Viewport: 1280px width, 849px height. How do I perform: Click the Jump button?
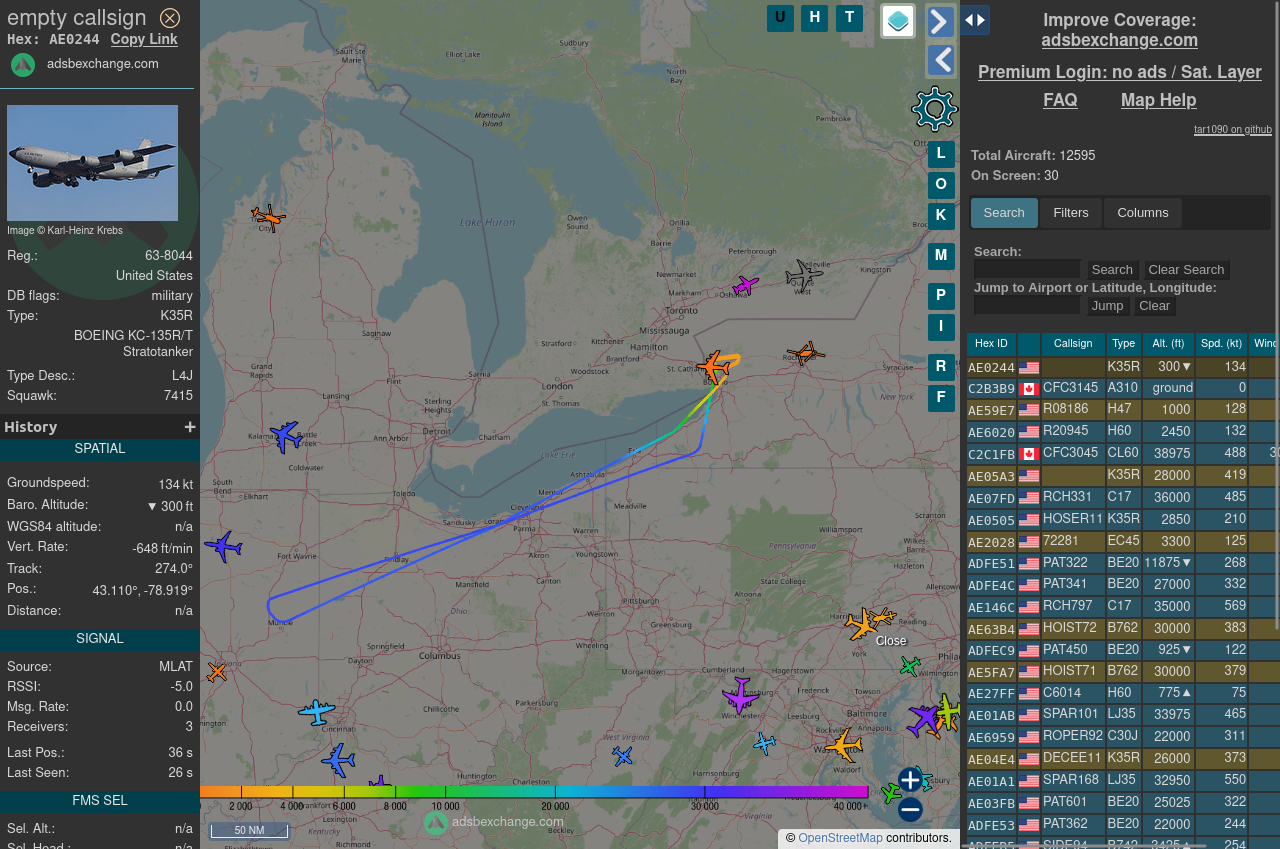click(1107, 306)
